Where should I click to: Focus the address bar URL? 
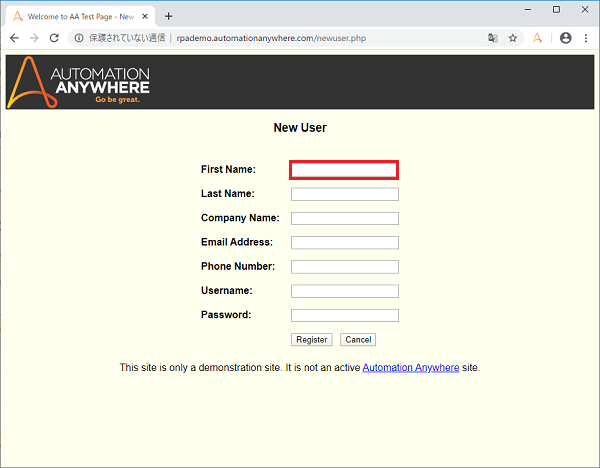pyautogui.click(x=271, y=38)
